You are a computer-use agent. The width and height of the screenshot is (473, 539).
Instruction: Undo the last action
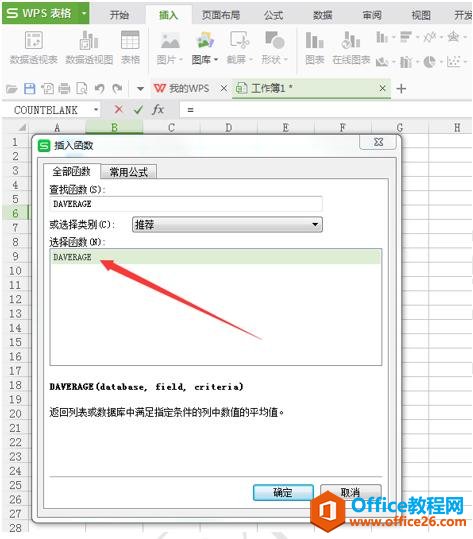click(100, 89)
